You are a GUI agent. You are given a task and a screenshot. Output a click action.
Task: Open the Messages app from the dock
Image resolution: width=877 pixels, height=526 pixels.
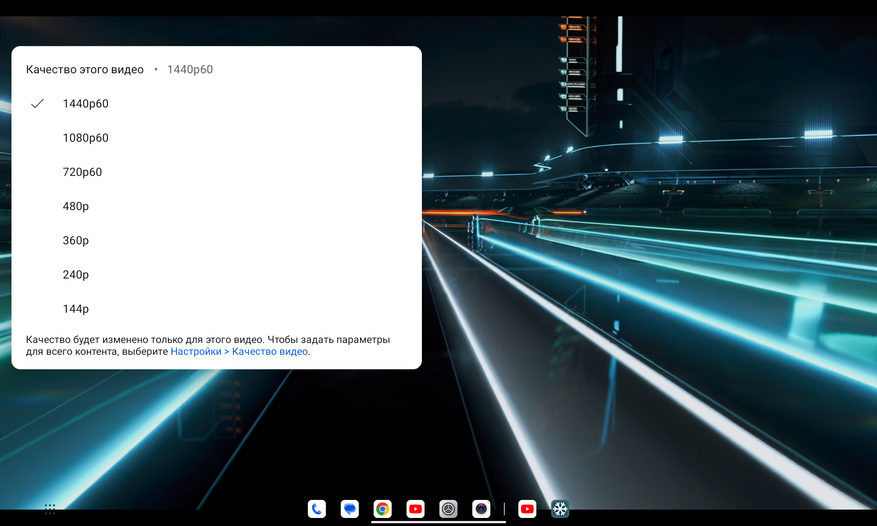349,509
